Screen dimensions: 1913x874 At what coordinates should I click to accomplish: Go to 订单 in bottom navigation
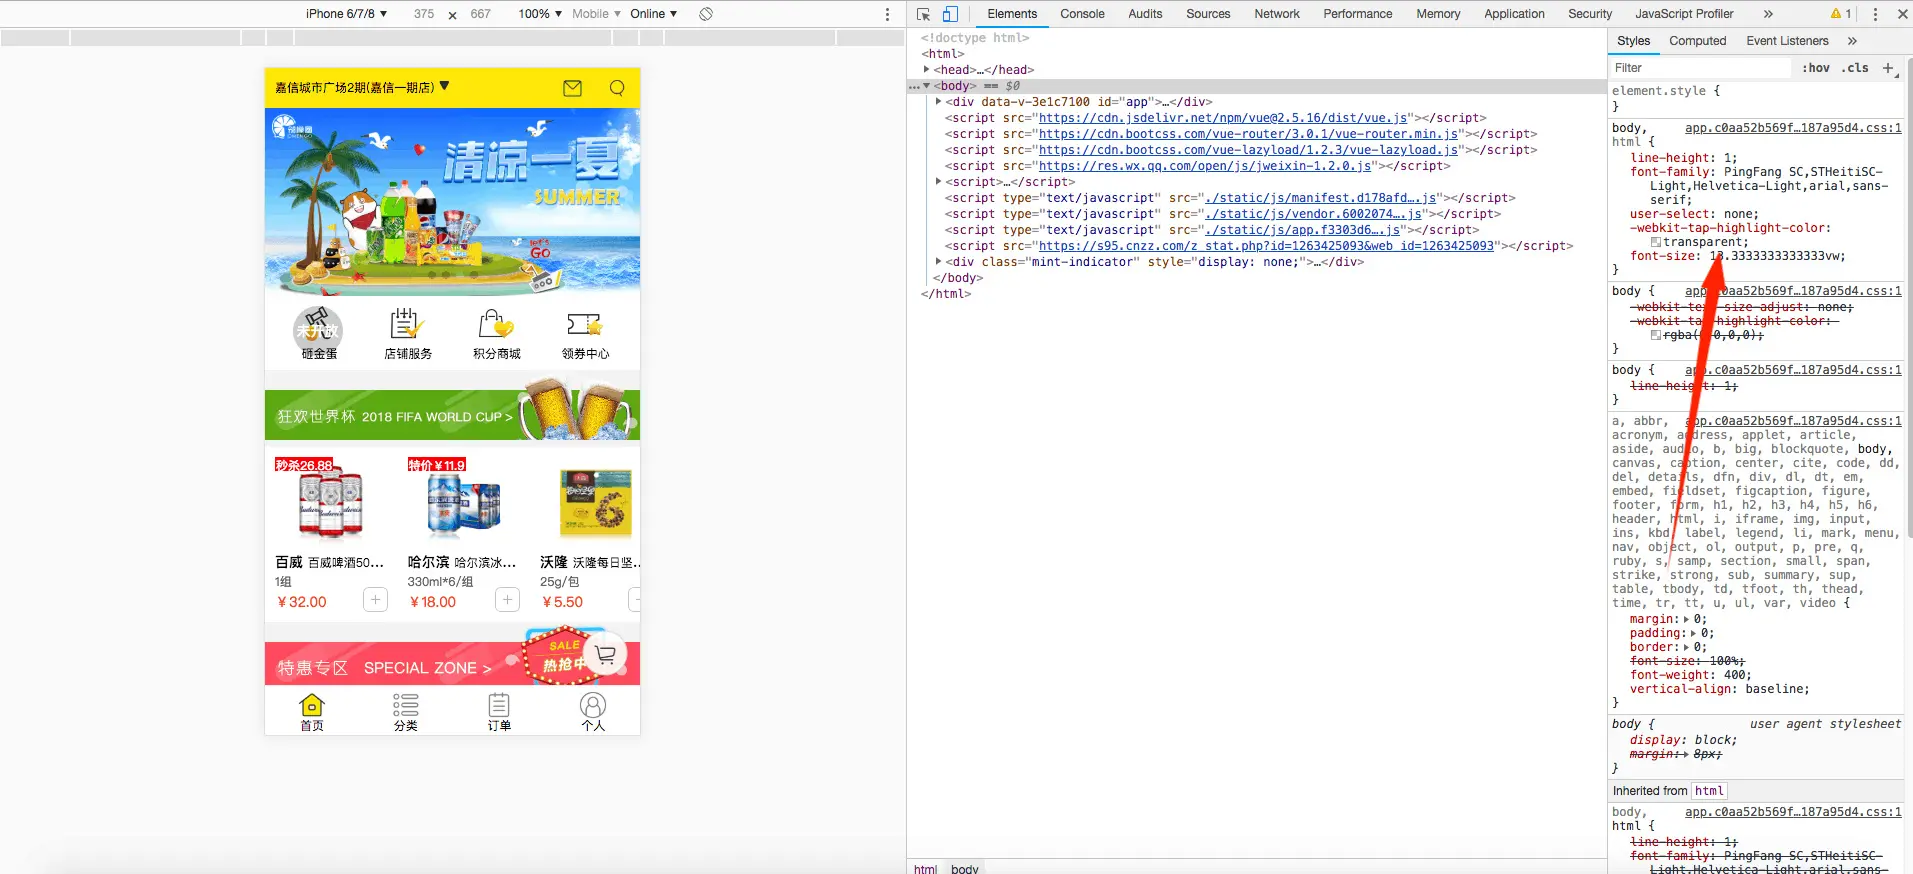coord(499,712)
